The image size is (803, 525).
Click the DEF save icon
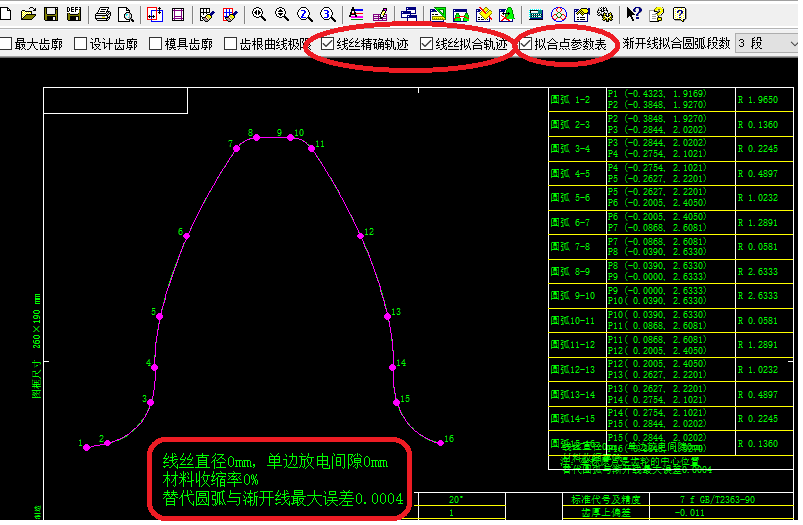[74, 14]
